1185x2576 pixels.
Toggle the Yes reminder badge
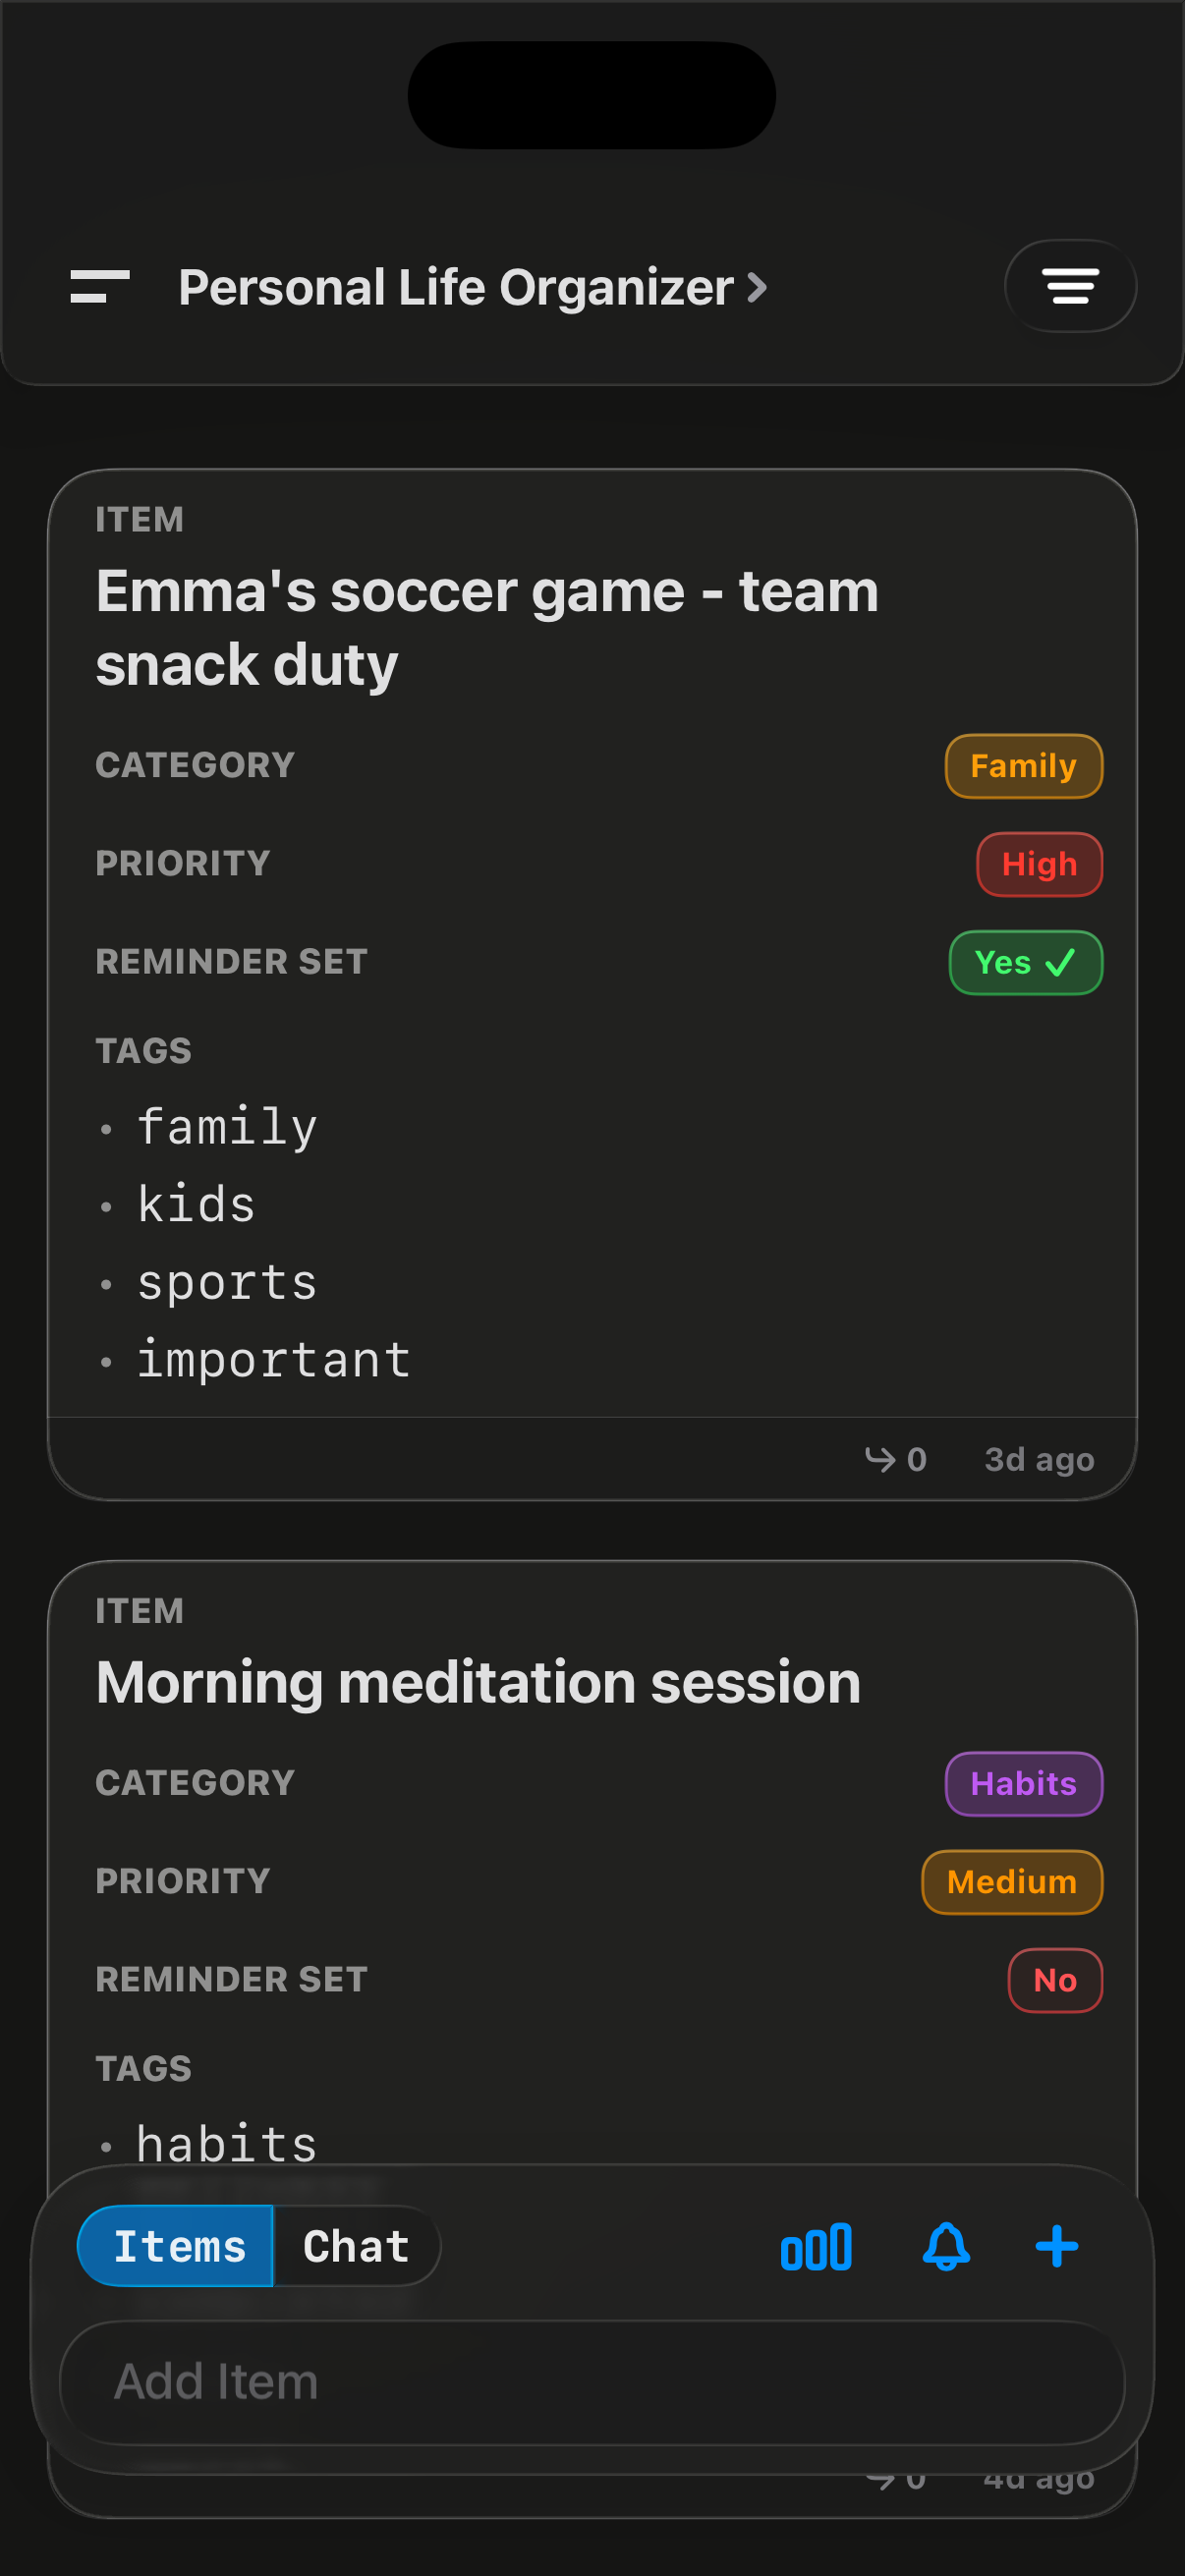[1025, 963]
